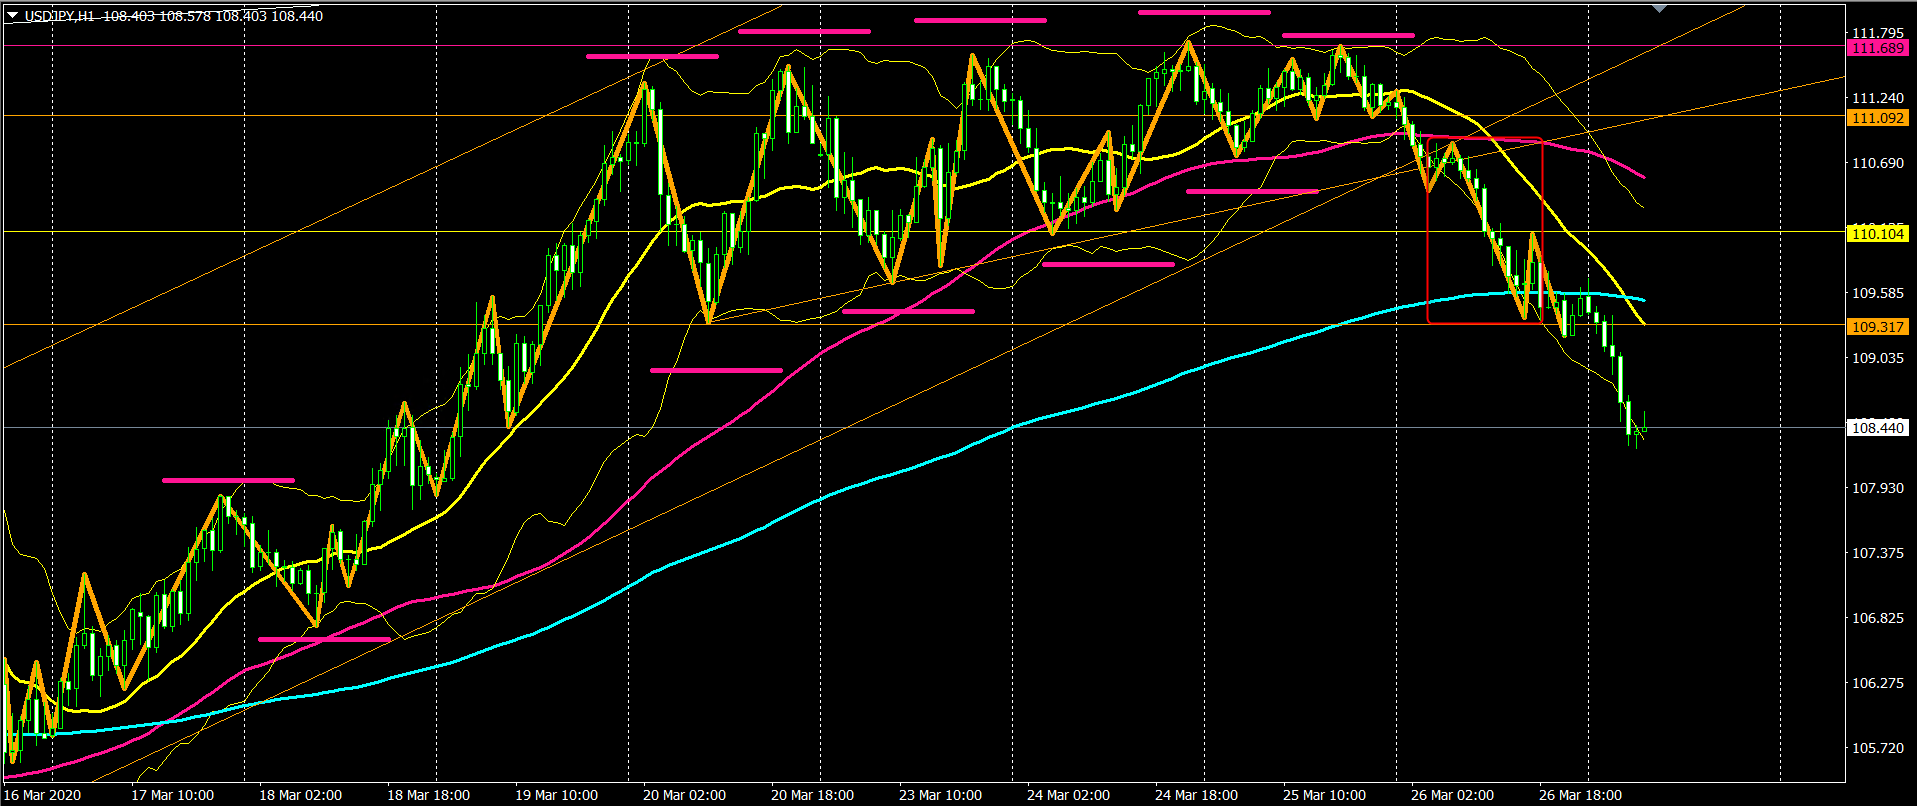The image size is (1917, 806).
Task: Click the 20 Mar 02:00 time label
Action: [x=685, y=795]
